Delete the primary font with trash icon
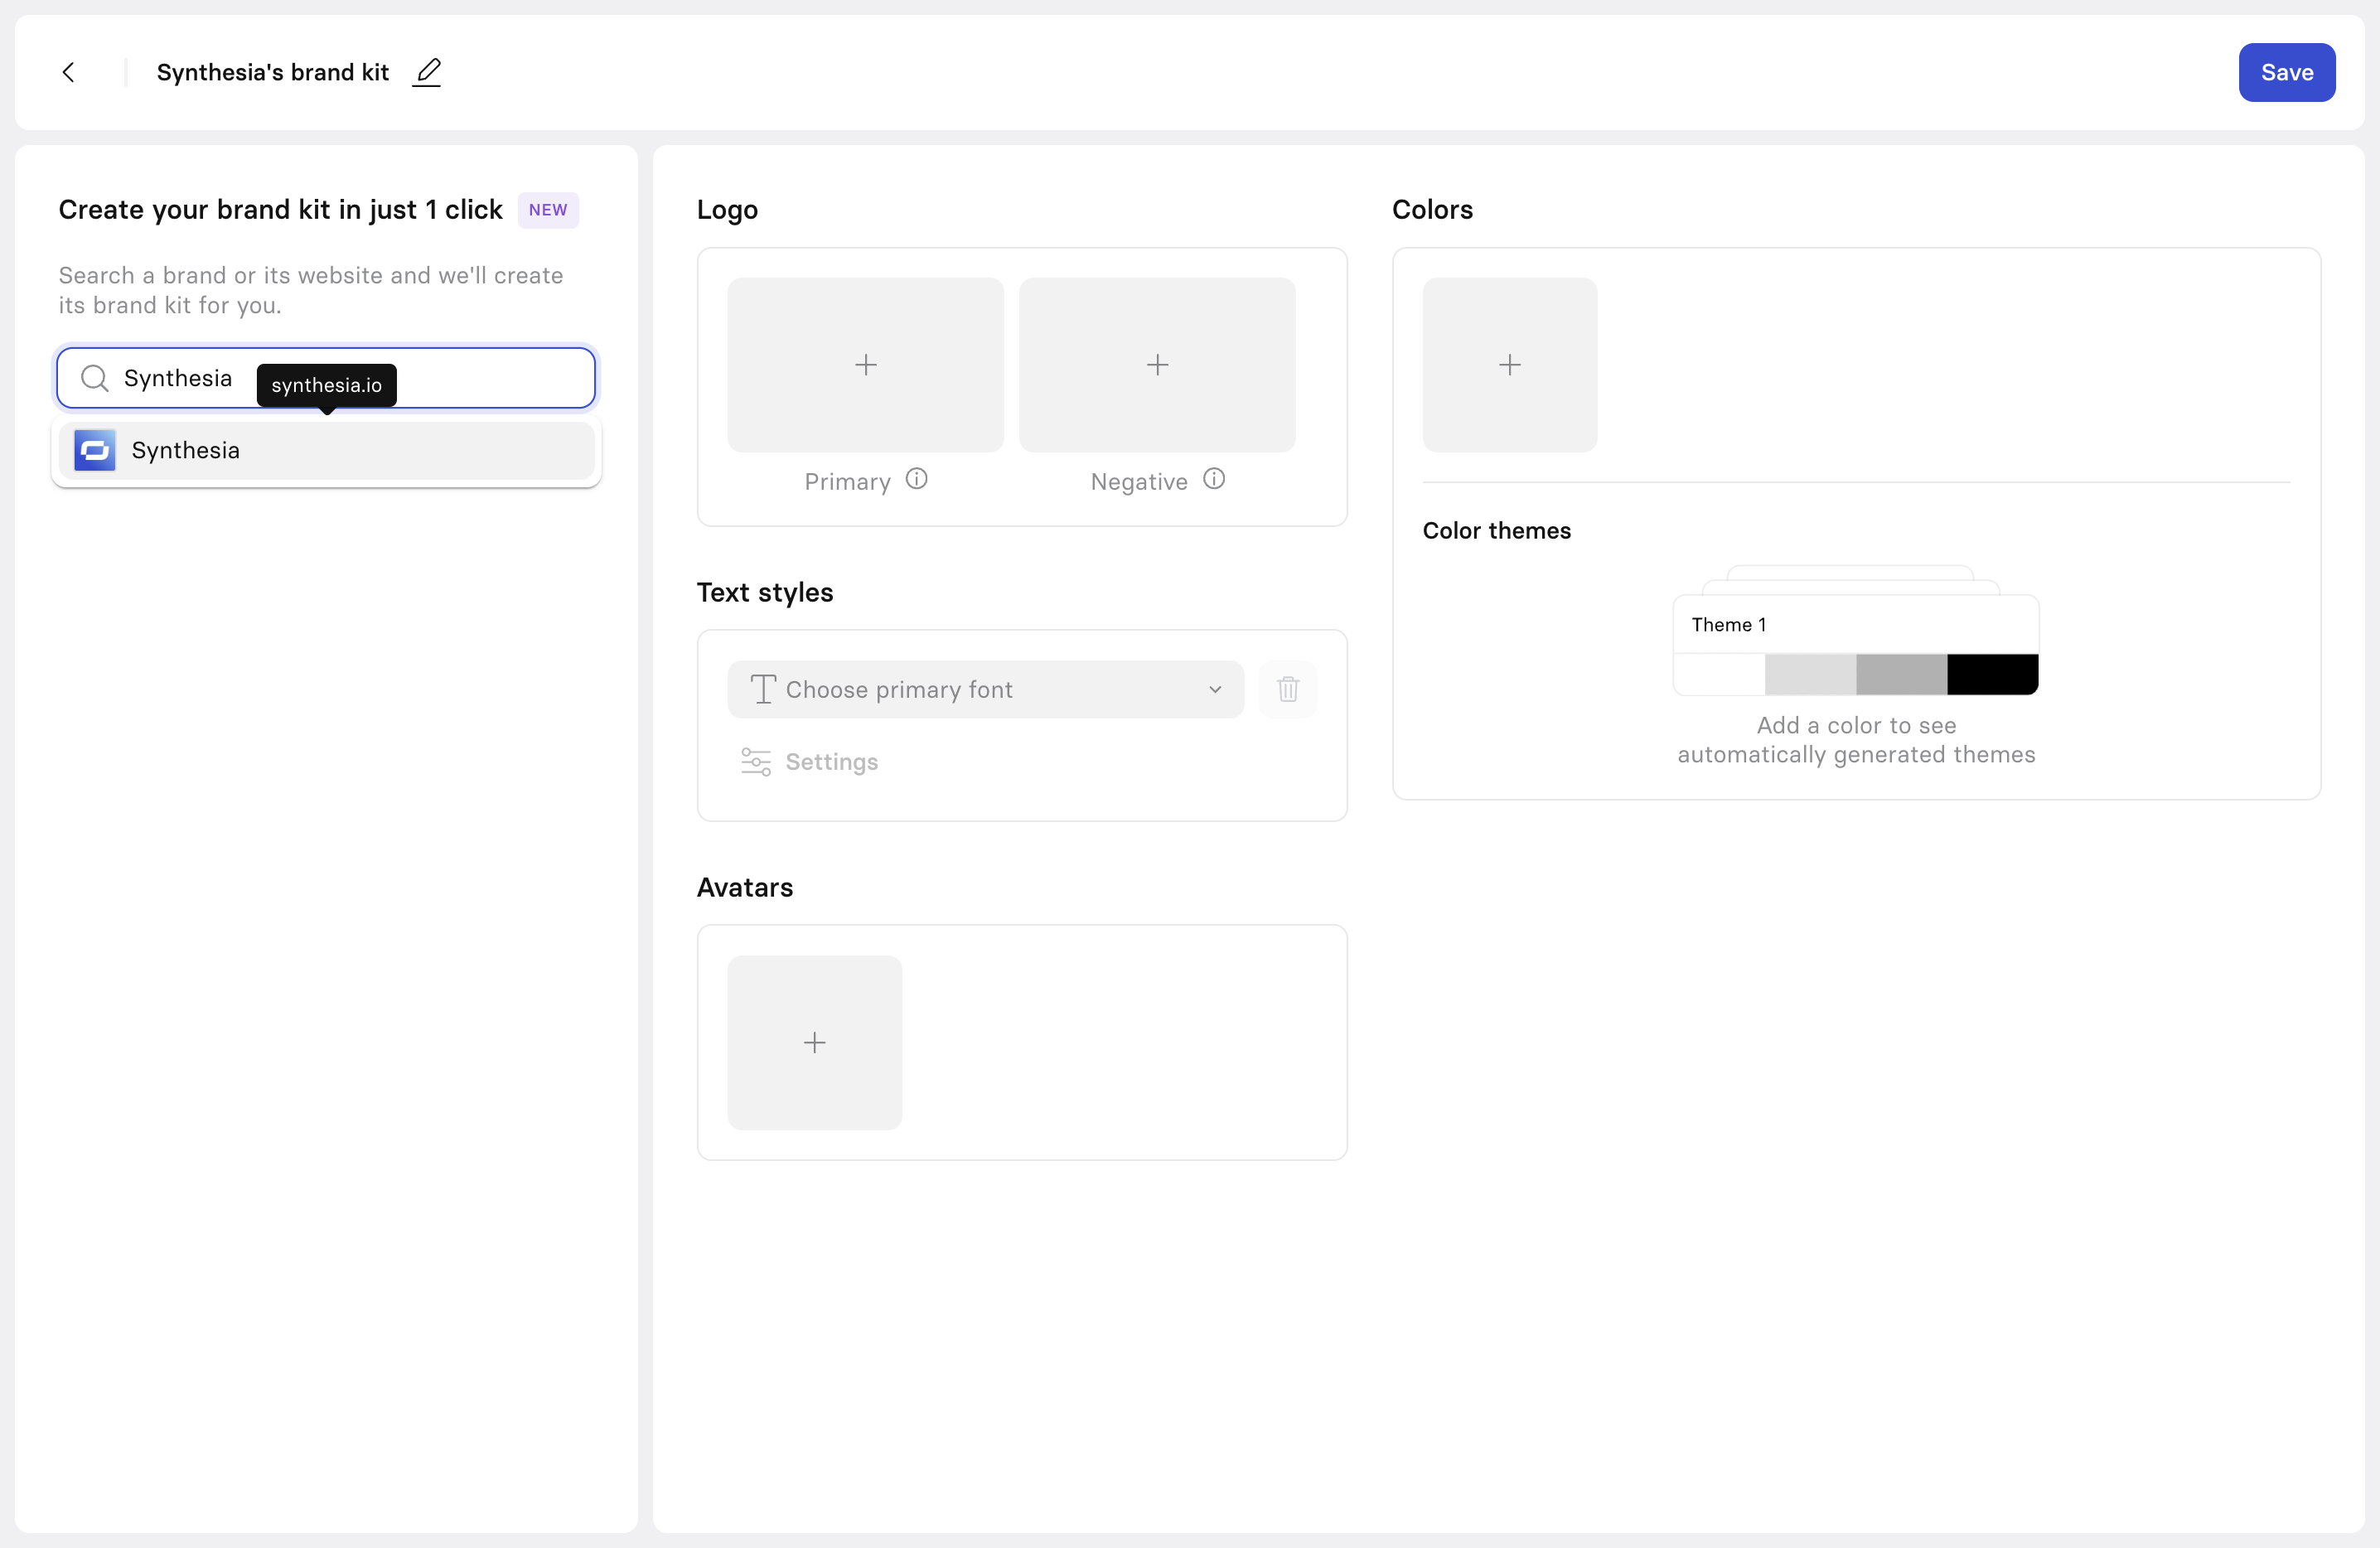This screenshot has width=2380, height=1548. coord(1287,689)
